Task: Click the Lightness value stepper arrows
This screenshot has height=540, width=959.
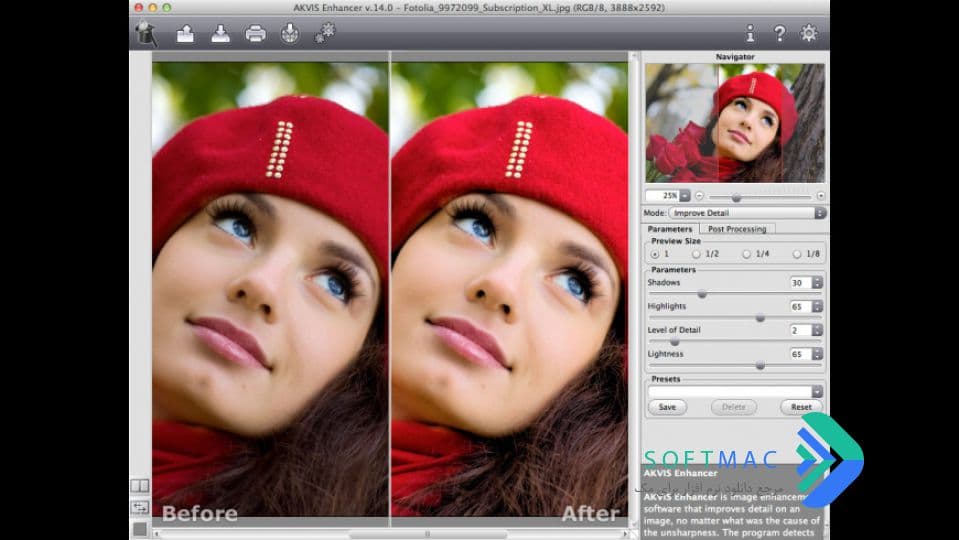Action: [x=817, y=354]
